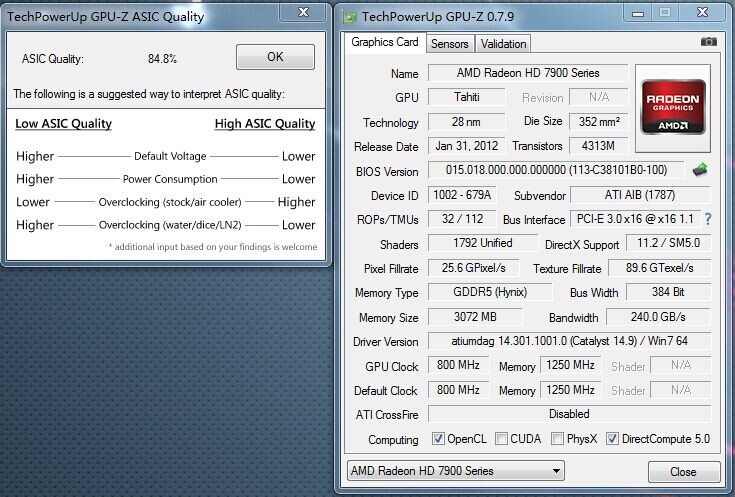The image size is (735, 497).
Task: Open the AMD Radeon HD 7900 Series dropdown
Action: pos(456,471)
